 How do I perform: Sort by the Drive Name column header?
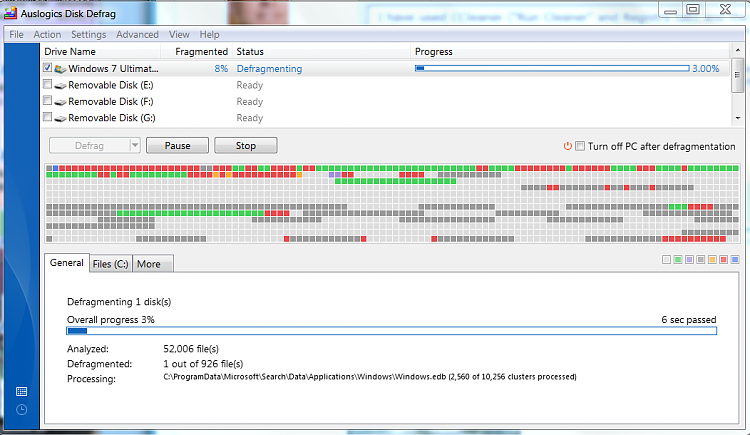point(100,52)
